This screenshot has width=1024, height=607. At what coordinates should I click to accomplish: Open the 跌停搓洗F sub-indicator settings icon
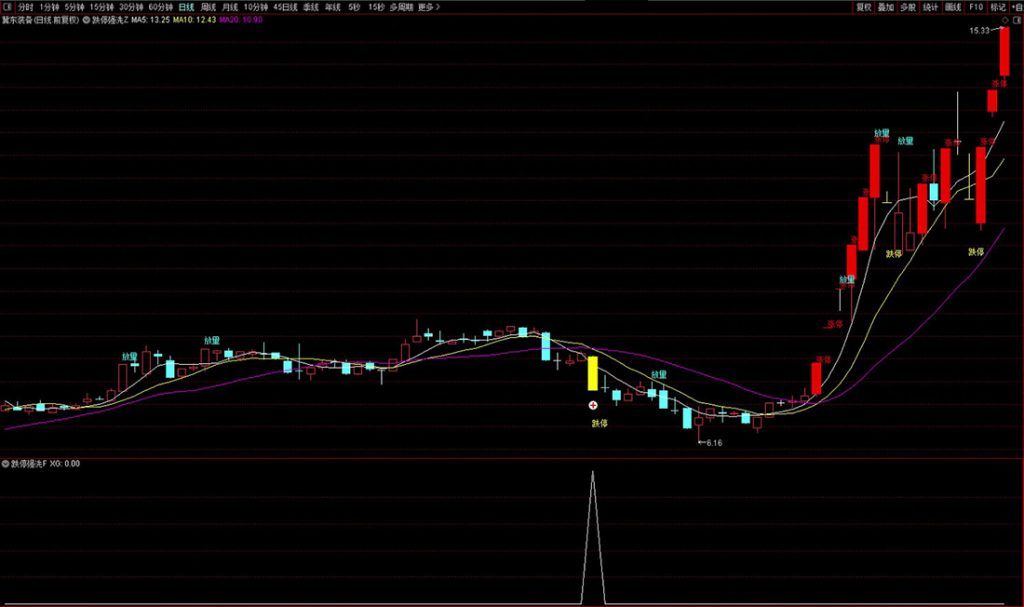click(x=5, y=464)
